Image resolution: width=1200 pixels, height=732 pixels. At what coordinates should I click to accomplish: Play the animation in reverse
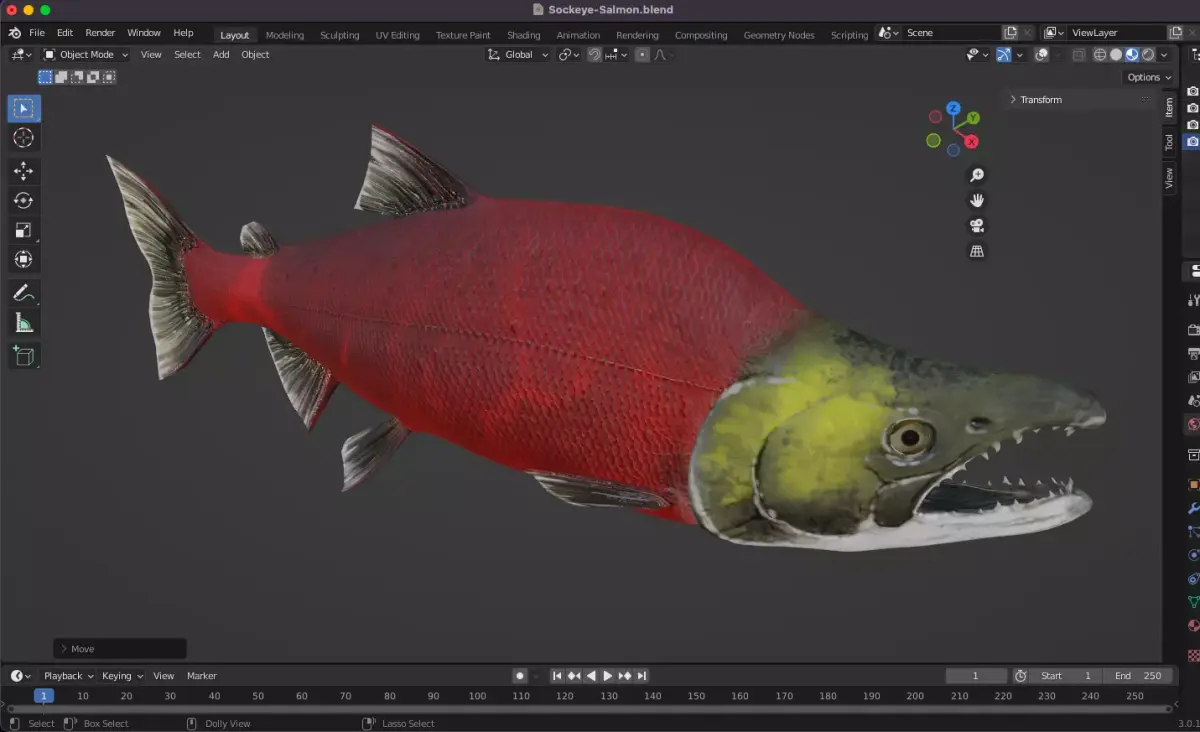tap(591, 676)
